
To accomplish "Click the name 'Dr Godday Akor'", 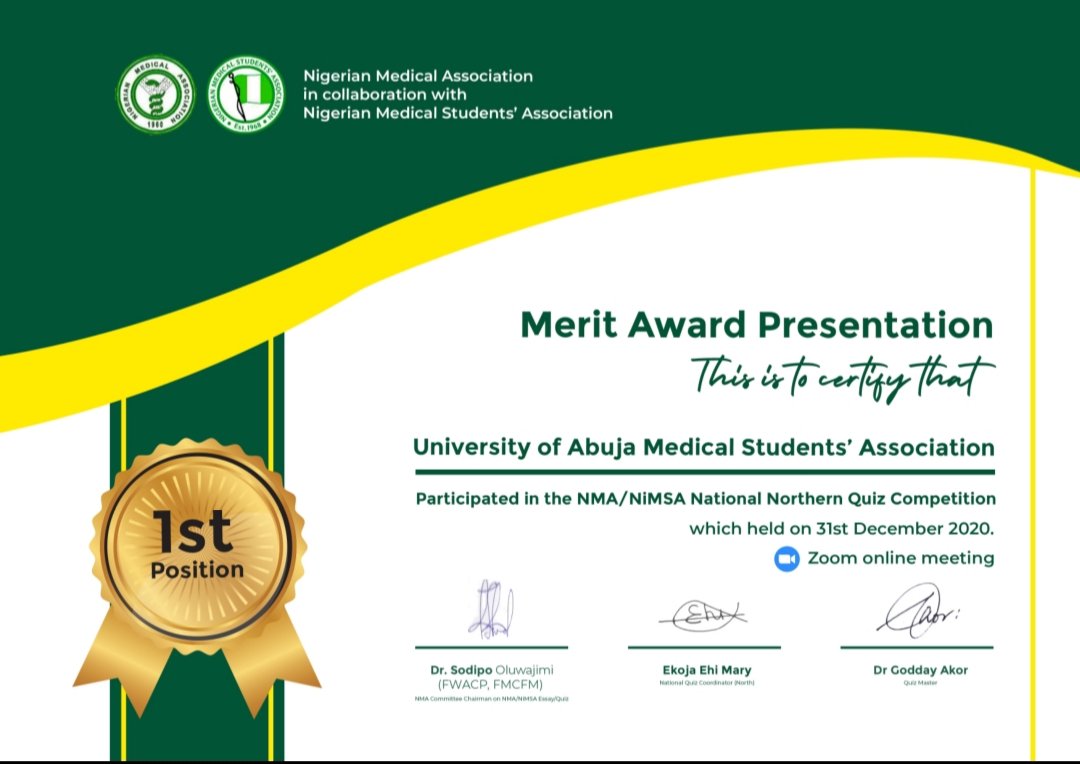I will [920, 670].
